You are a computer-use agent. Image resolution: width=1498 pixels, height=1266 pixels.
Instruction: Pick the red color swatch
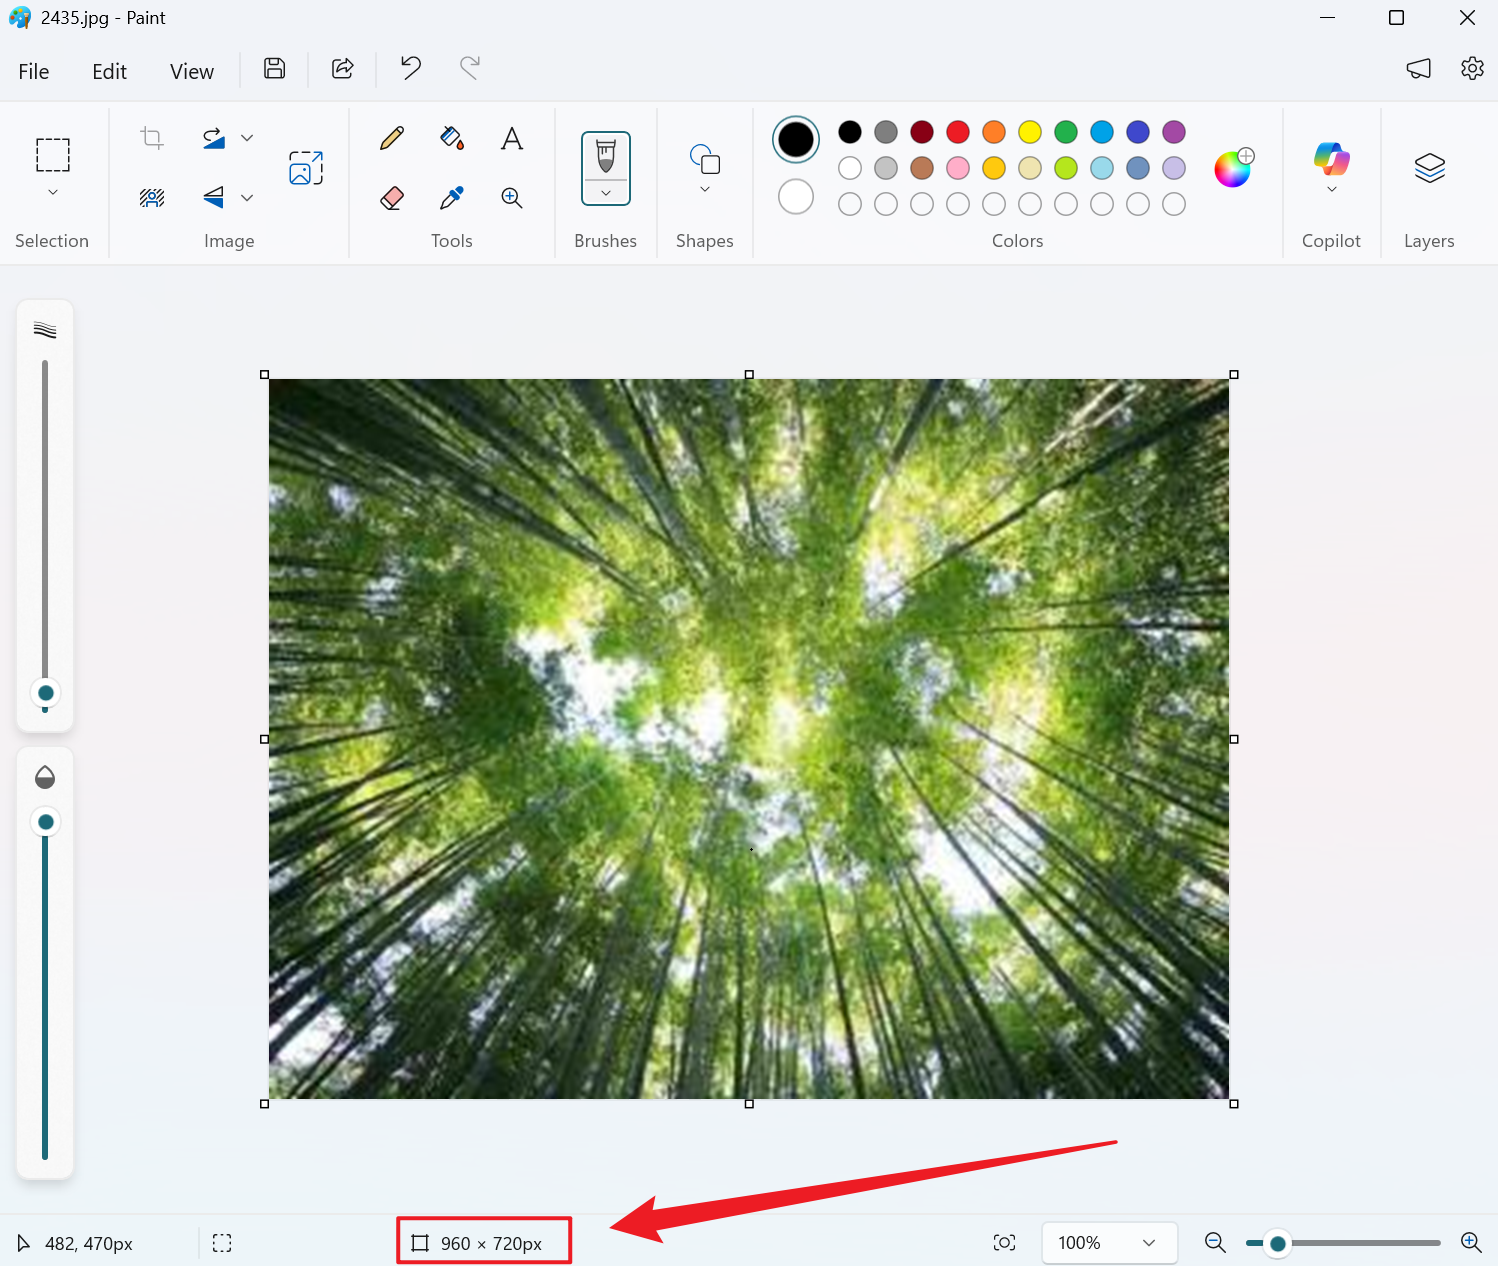[x=958, y=132]
